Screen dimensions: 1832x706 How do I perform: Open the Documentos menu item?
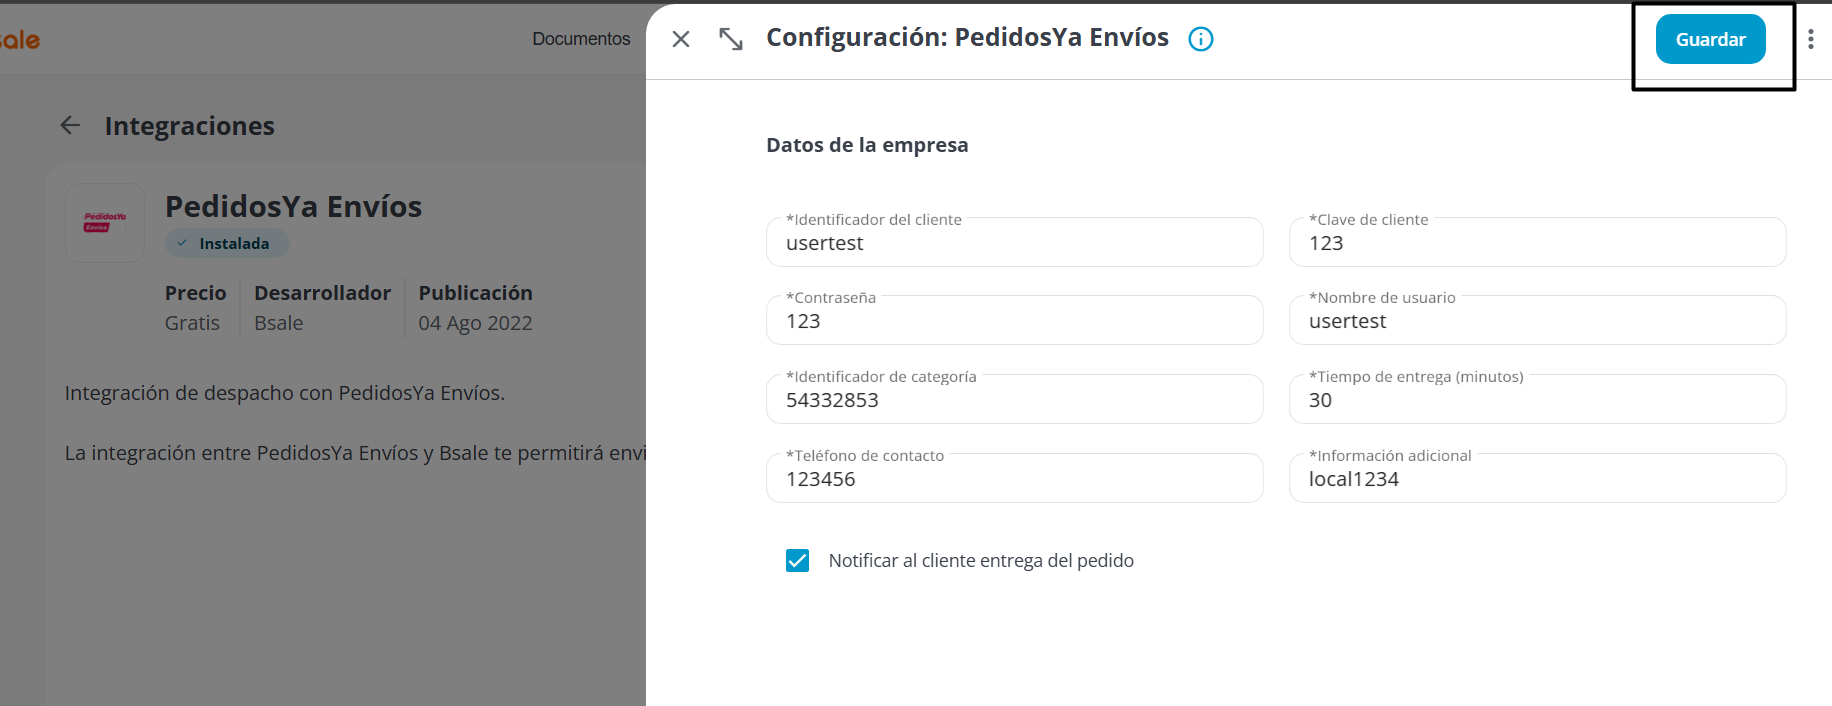tap(581, 39)
